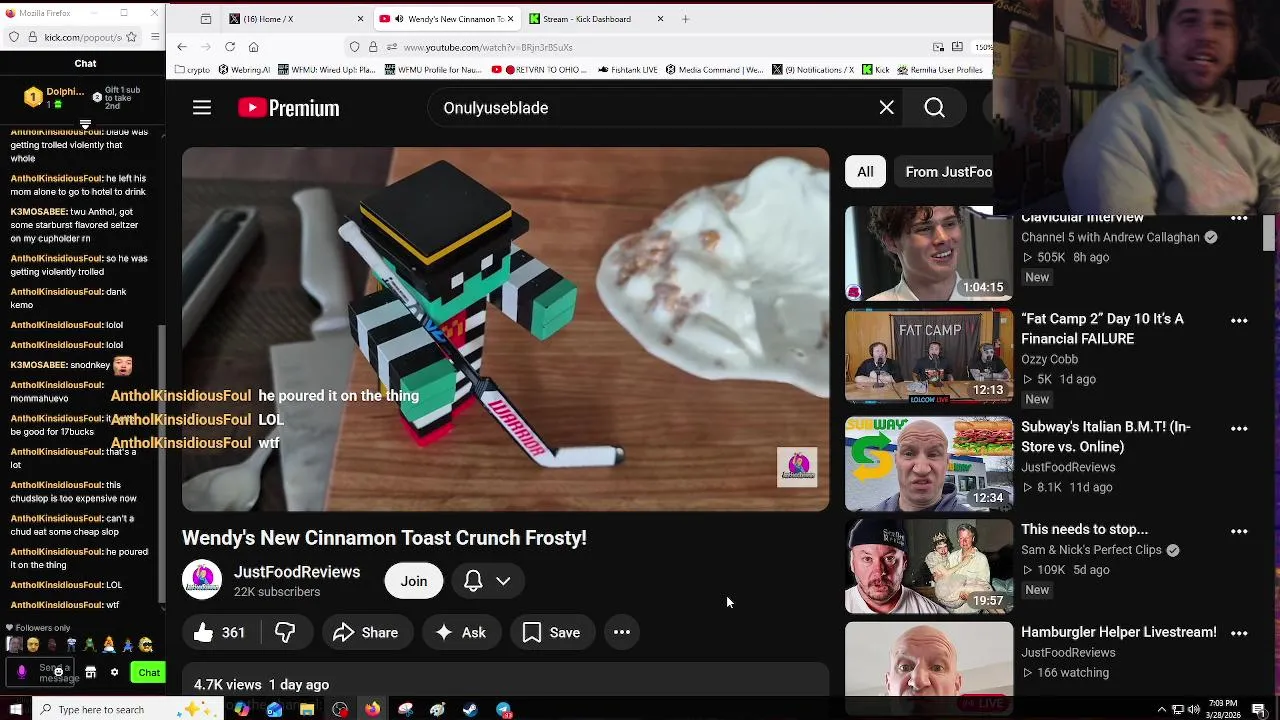This screenshot has height=720, width=1280.
Task: Open the Clavicular Interview video thumbnail
Action: (929, 254)
